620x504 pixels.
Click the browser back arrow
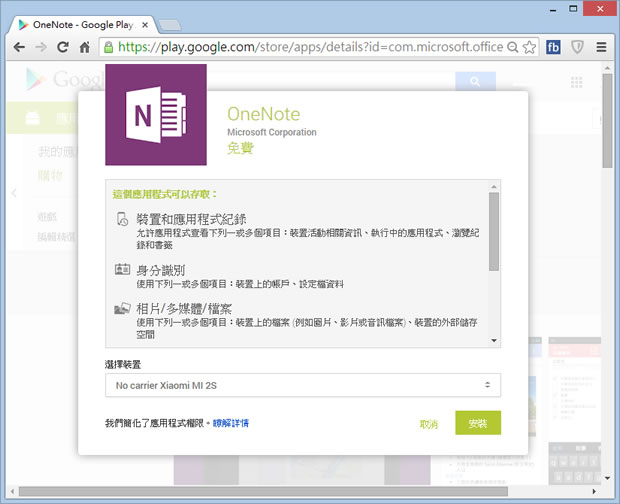tap(19, 46)
